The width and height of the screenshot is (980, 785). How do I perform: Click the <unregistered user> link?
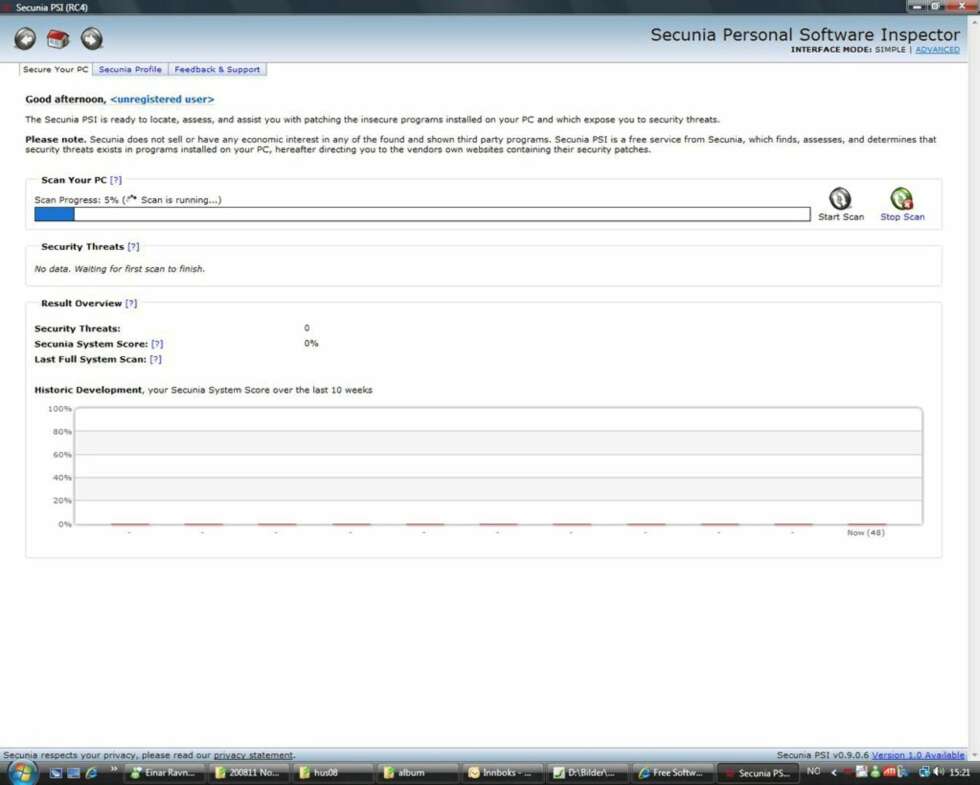click(x=162, y=99)
